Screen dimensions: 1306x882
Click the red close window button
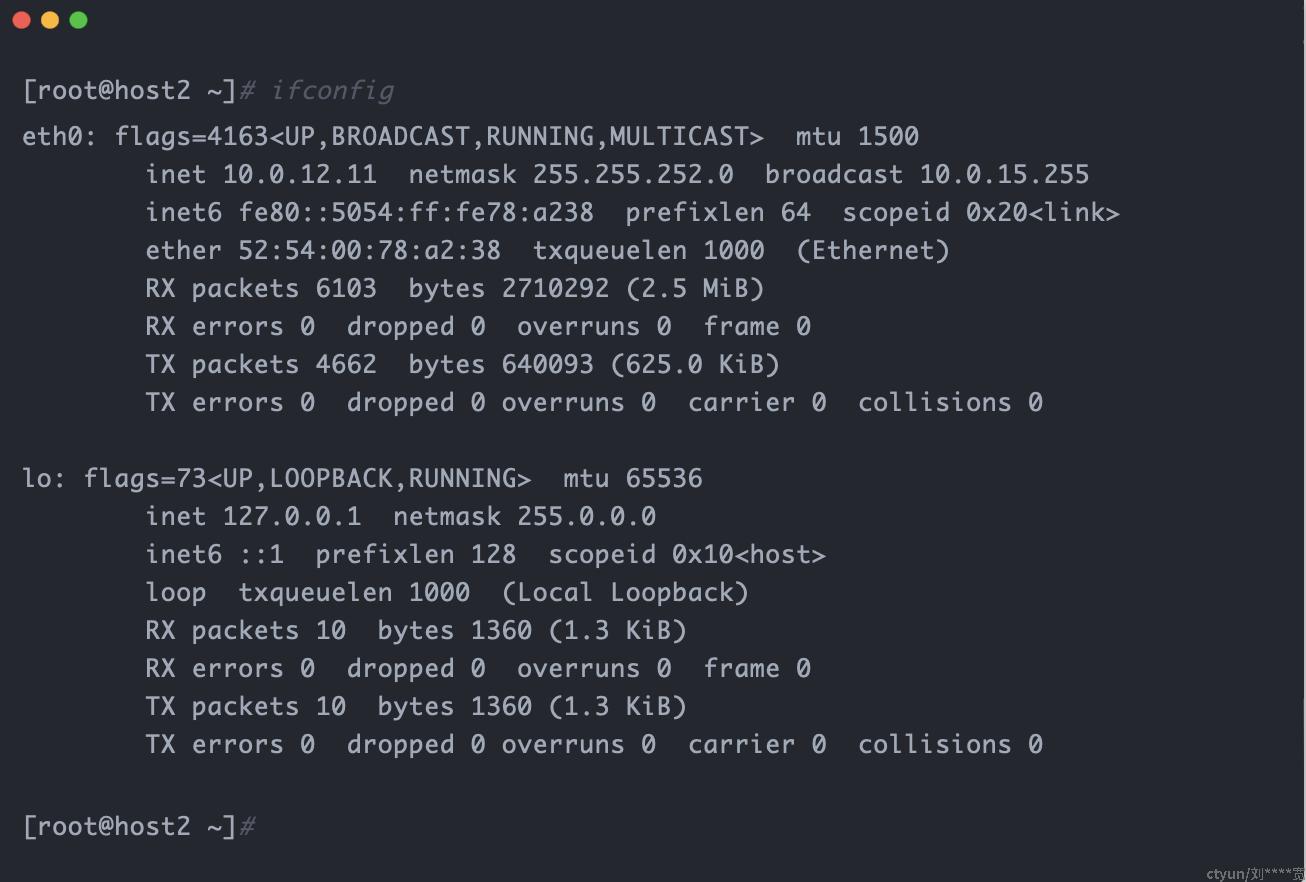coord(21,20)
